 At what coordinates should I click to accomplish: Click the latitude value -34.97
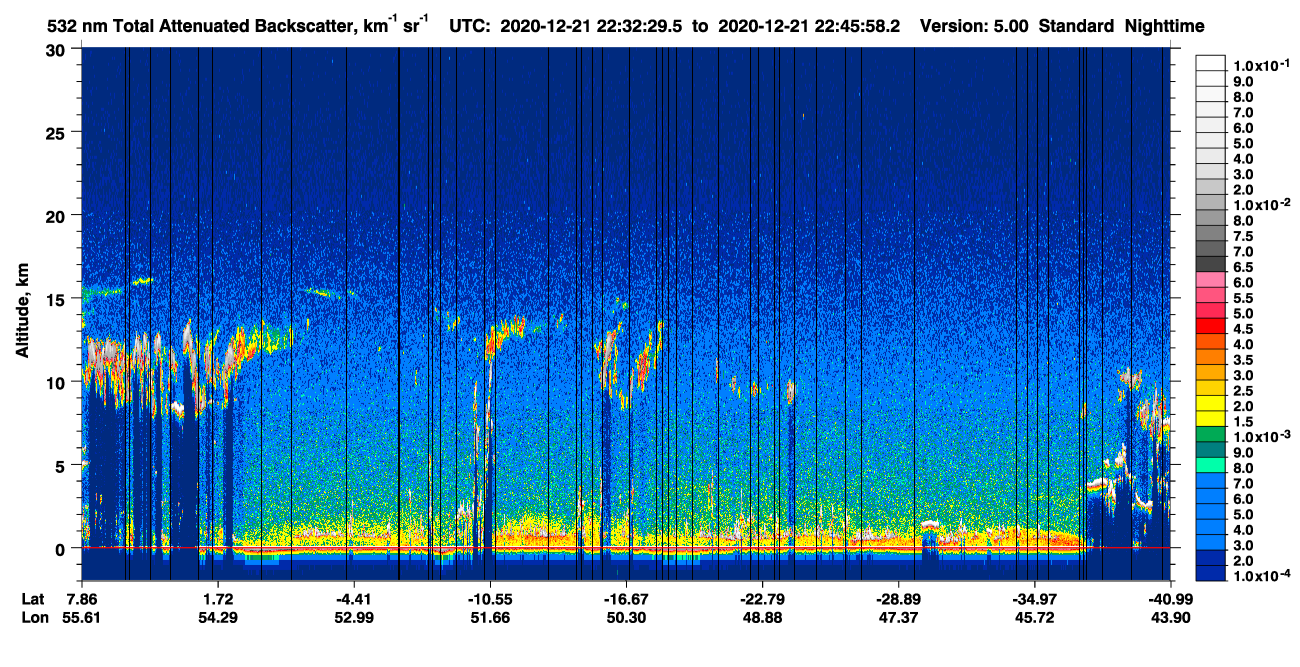(1034, 599)
